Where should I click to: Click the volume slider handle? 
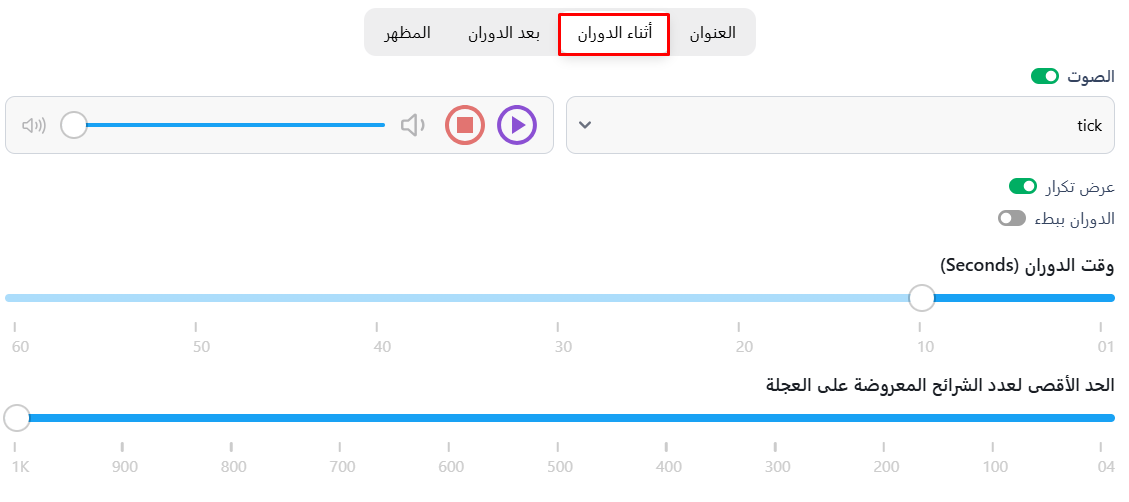(x=74, y=125)
